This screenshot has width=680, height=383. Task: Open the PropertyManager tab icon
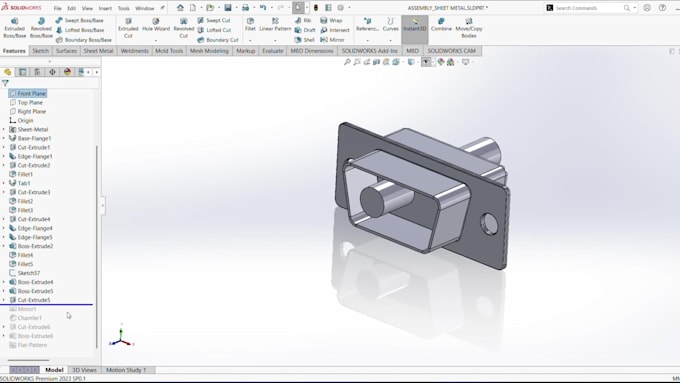[x=23, y=72]
